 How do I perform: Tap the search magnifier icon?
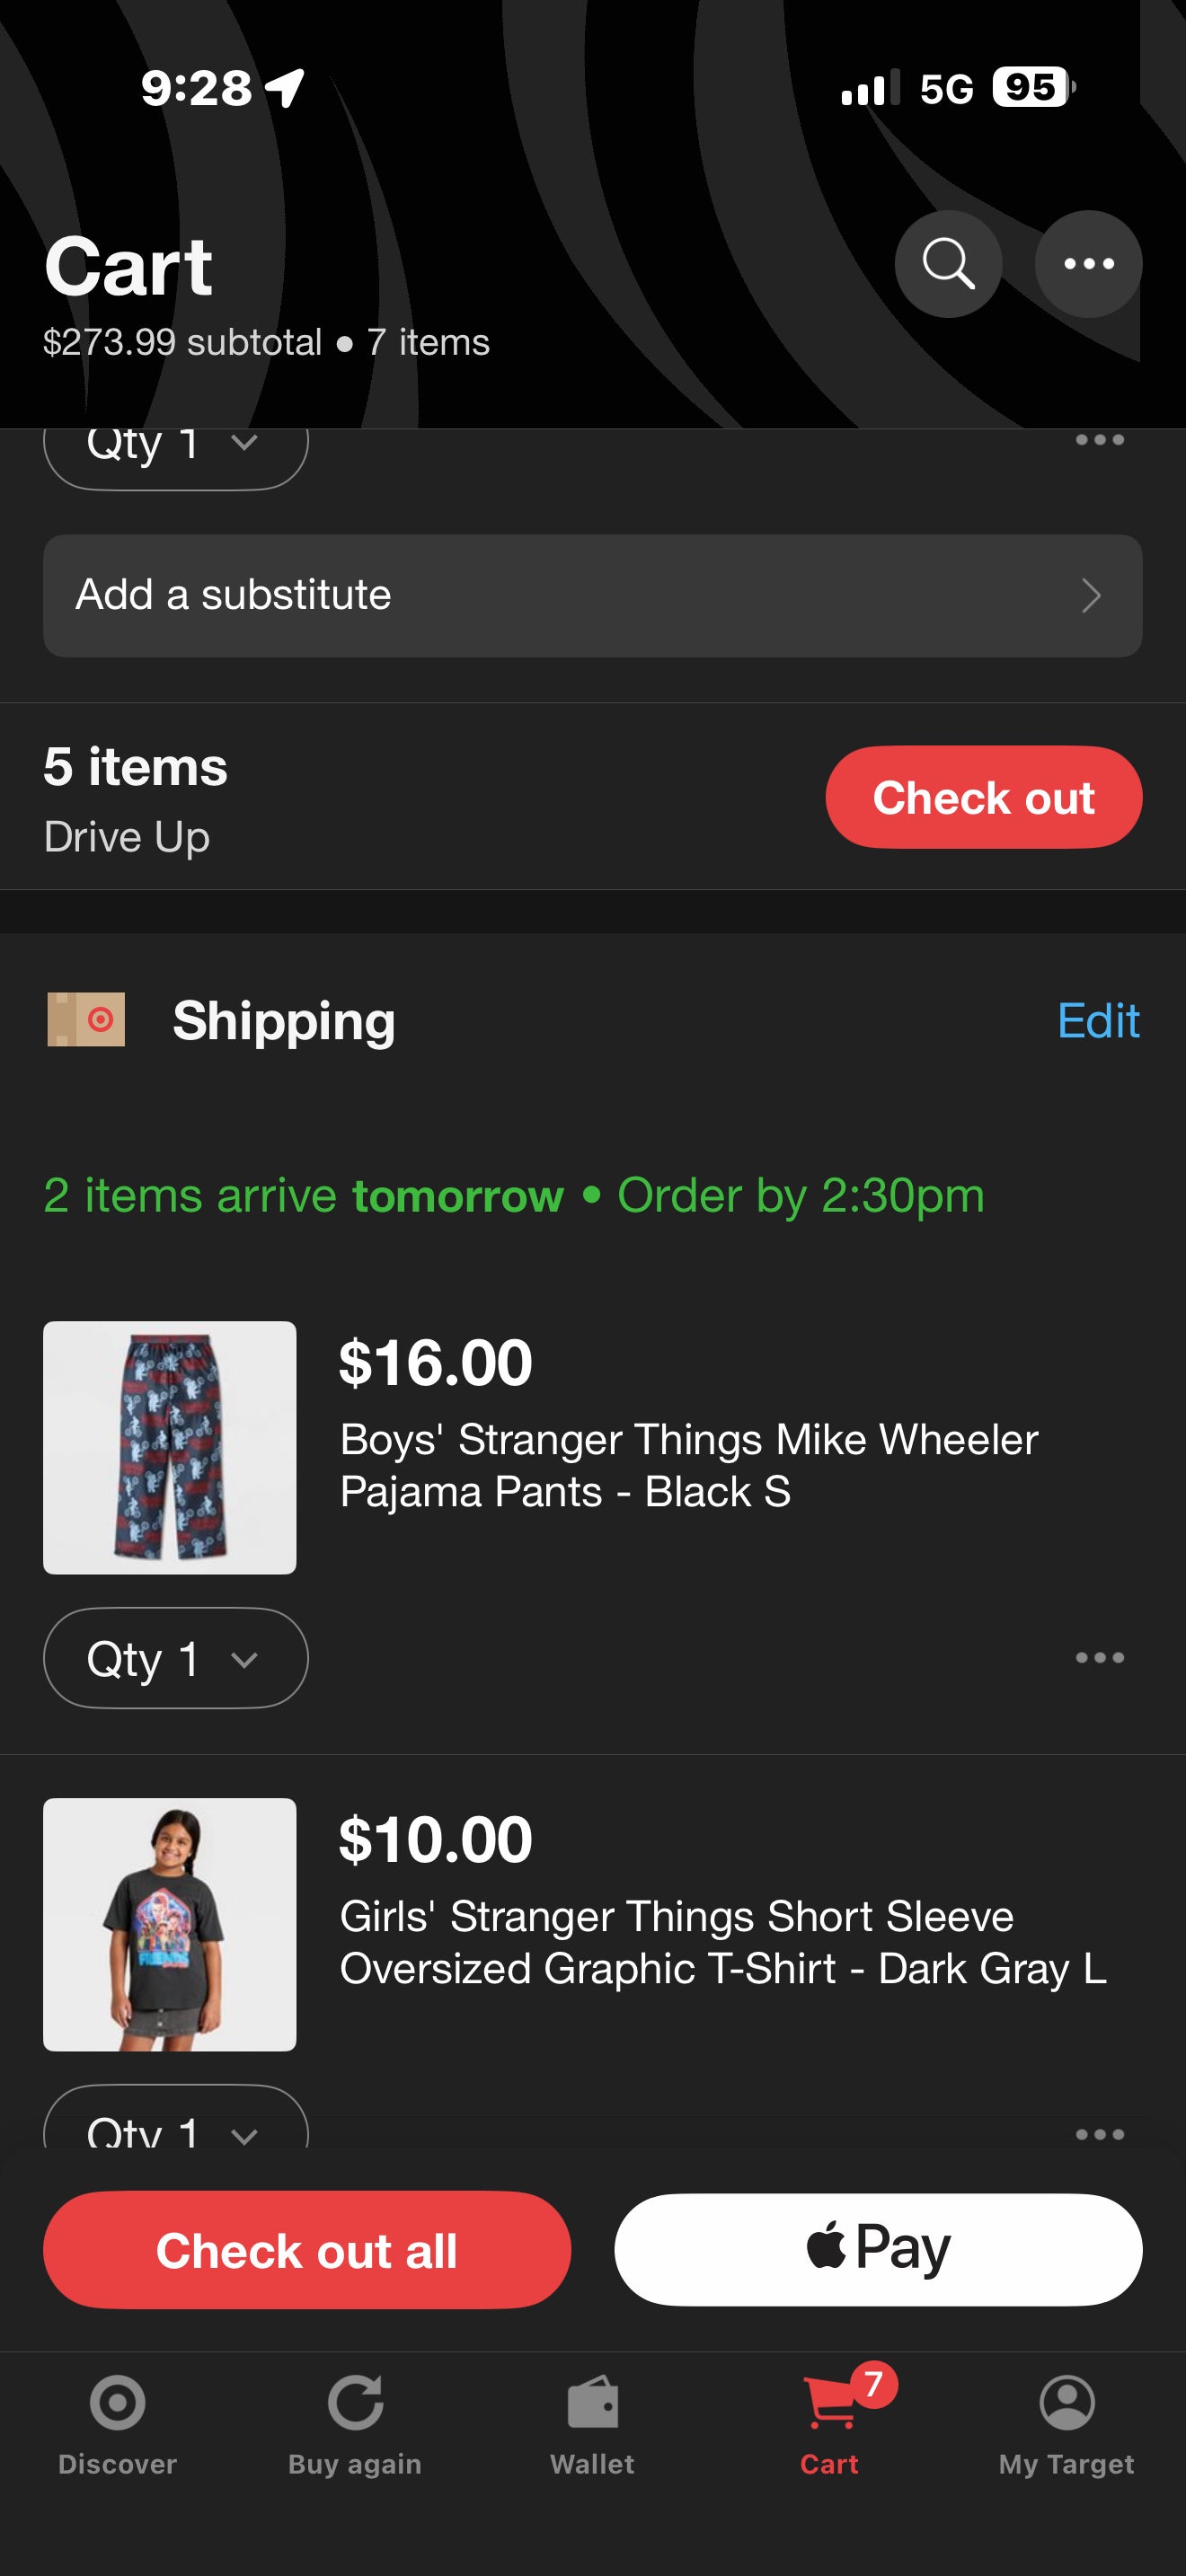click(948, 264)
